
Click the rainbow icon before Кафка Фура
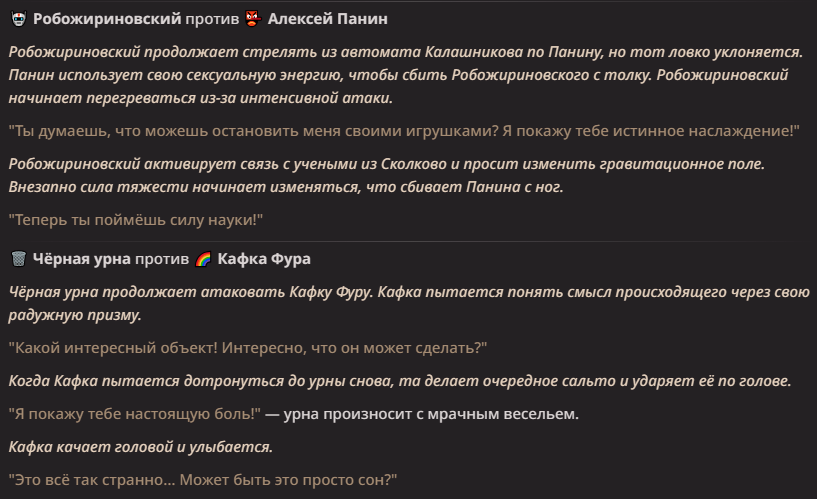[x=203, y=259]
